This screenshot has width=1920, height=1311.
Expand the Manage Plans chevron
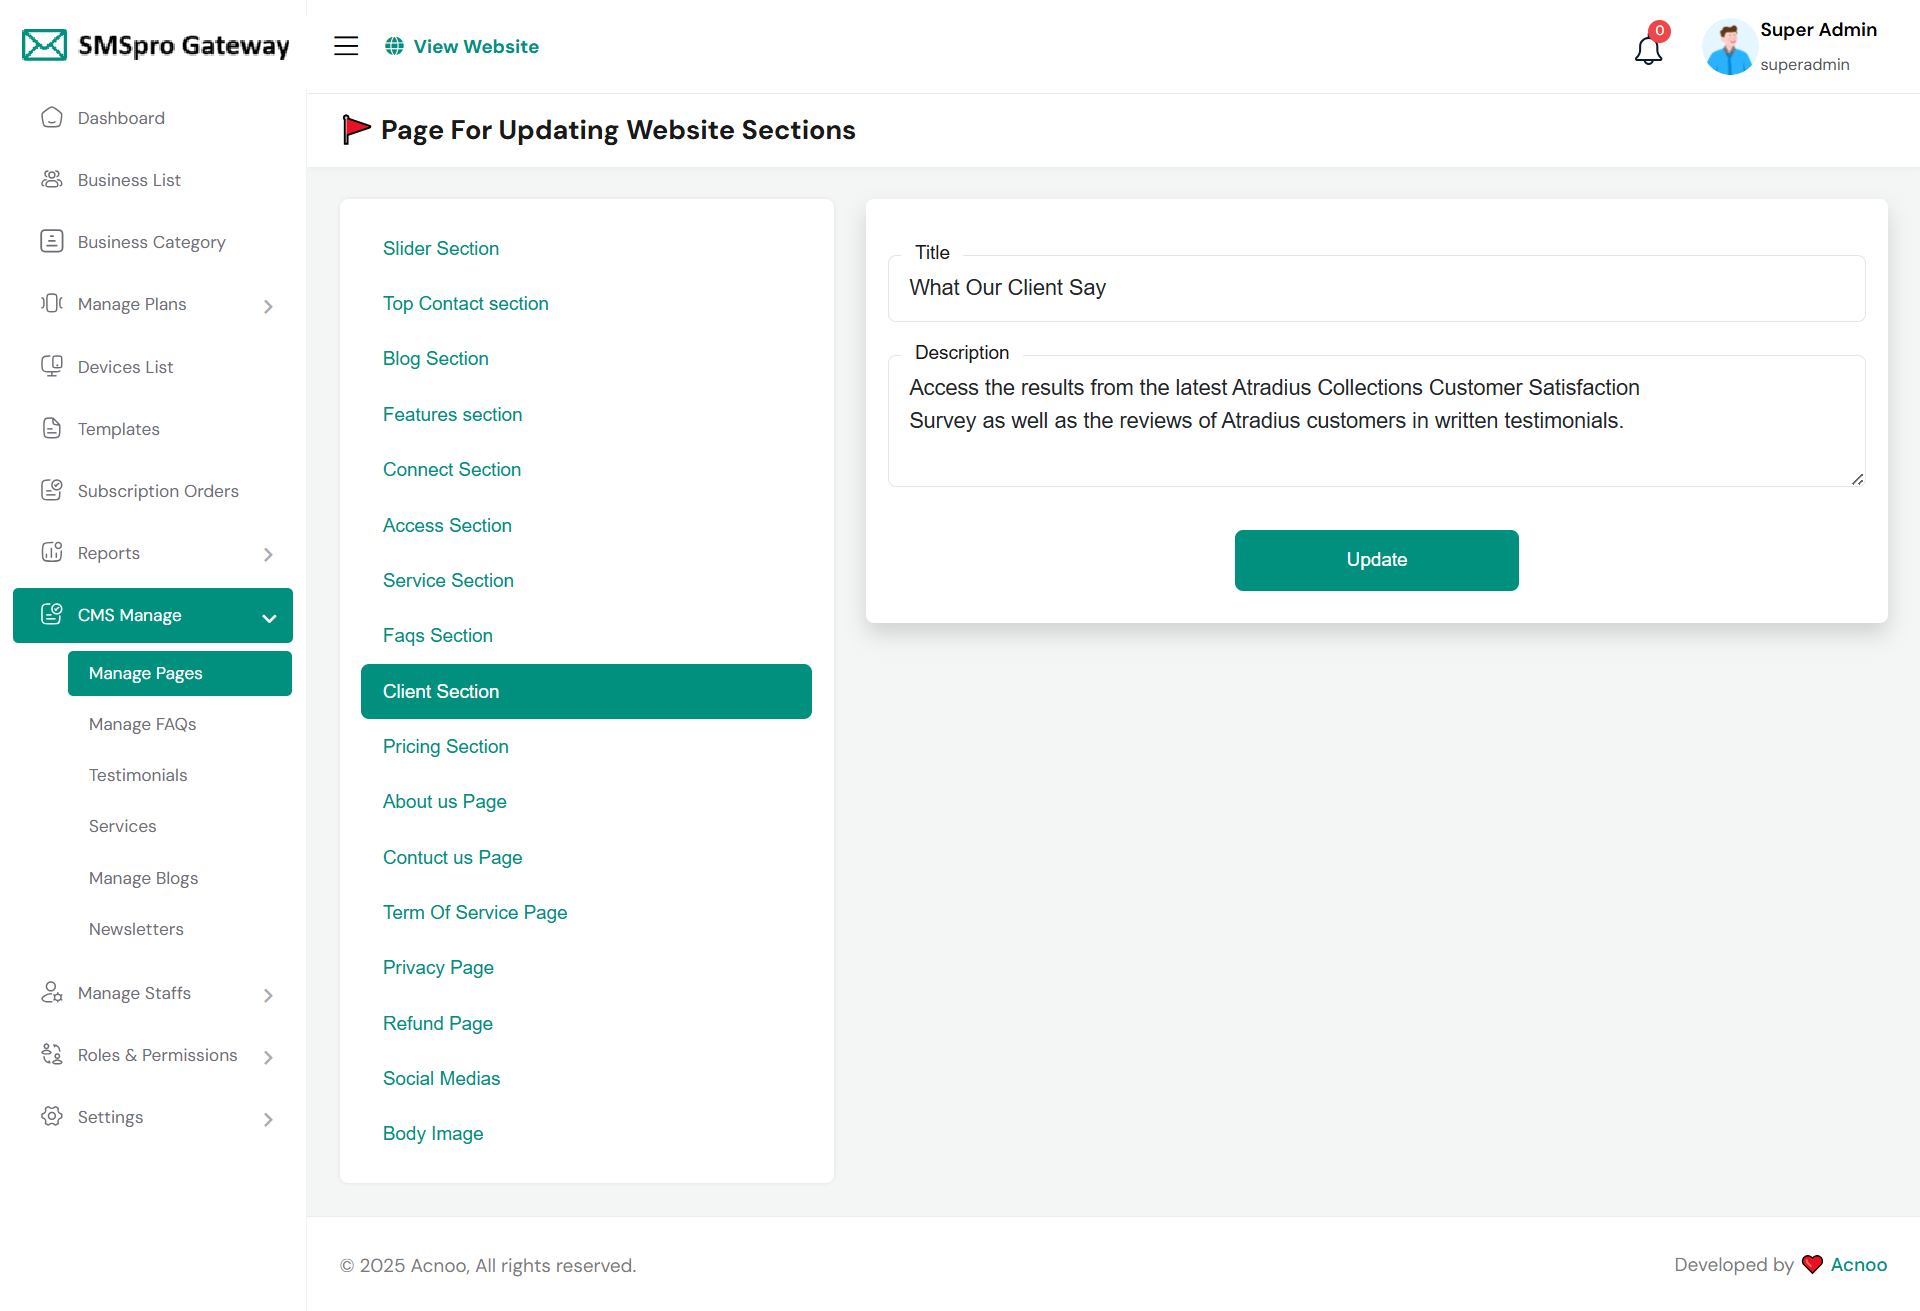pos(268,306)
